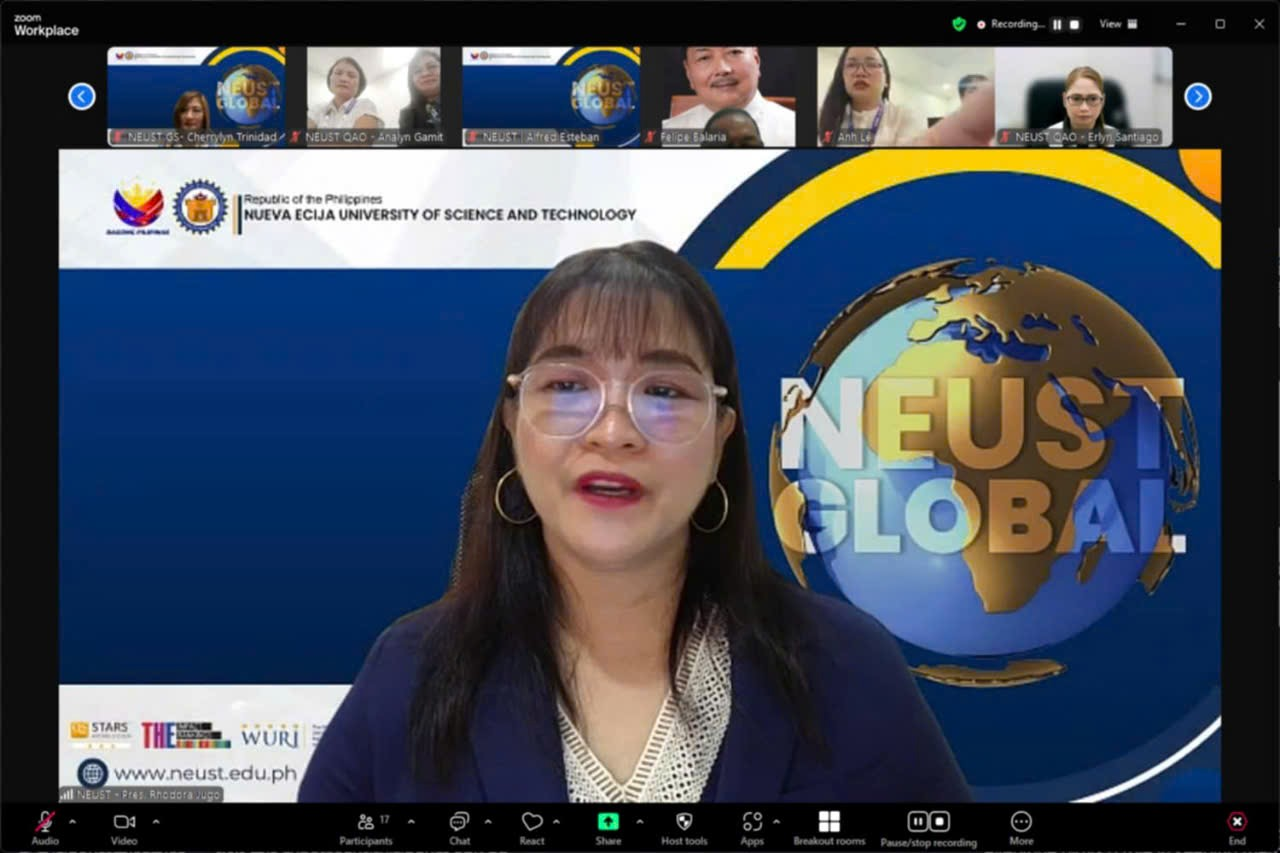Viewport: 1280px width, 853px height.
Task: Click the speaker name label Rhodora Jugo
Action: pos(141,794)
